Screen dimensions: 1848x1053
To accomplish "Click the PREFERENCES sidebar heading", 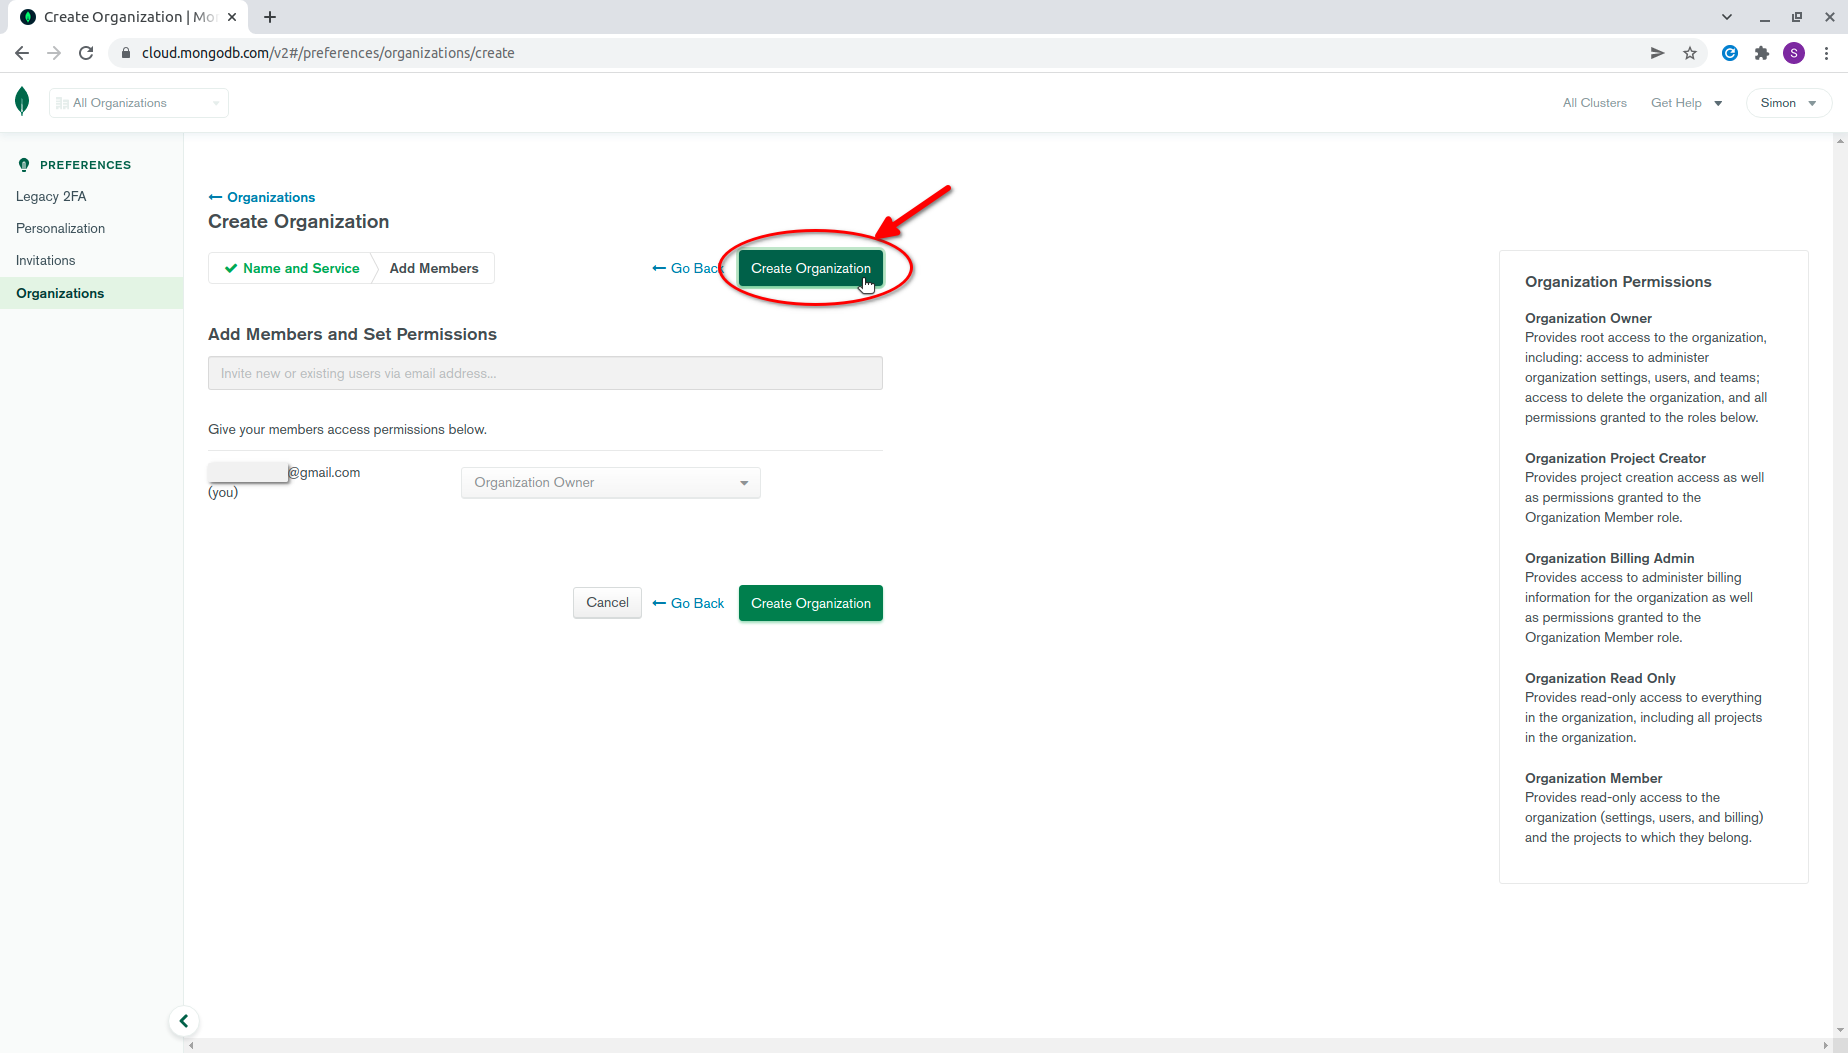I will pyautogui.click(x=85, y=165).
